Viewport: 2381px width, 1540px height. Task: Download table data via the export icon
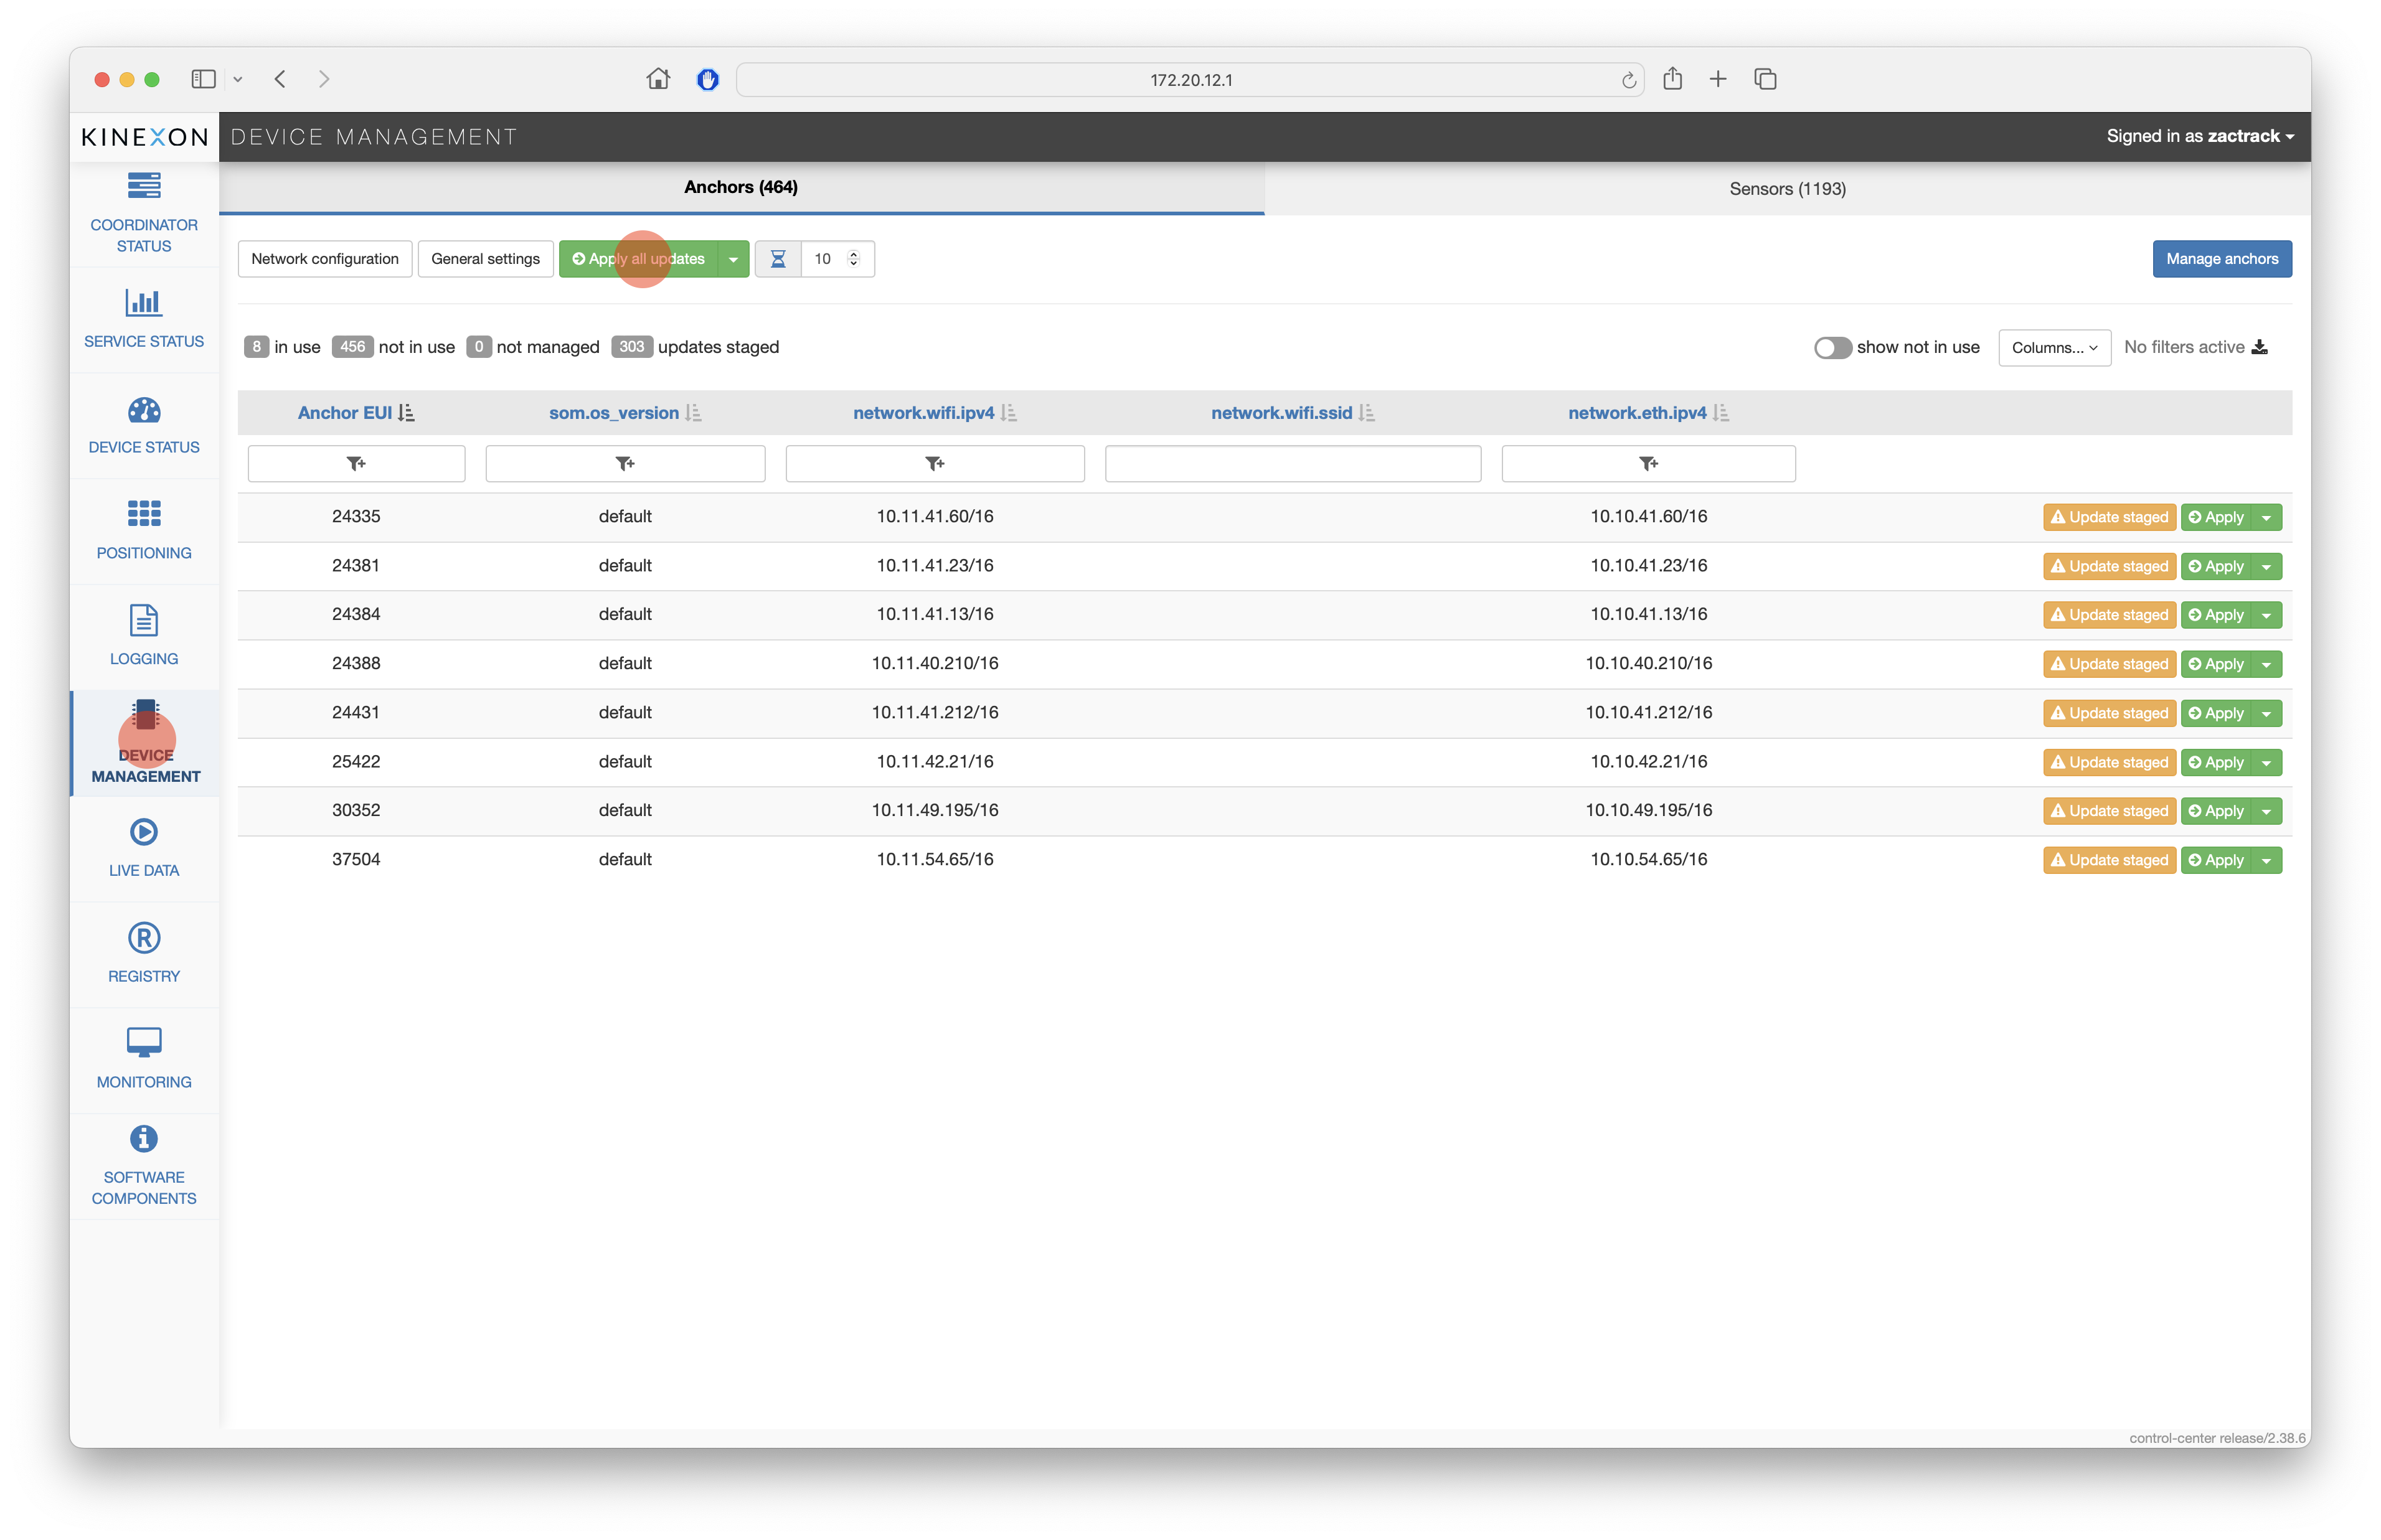point(2260,347)
